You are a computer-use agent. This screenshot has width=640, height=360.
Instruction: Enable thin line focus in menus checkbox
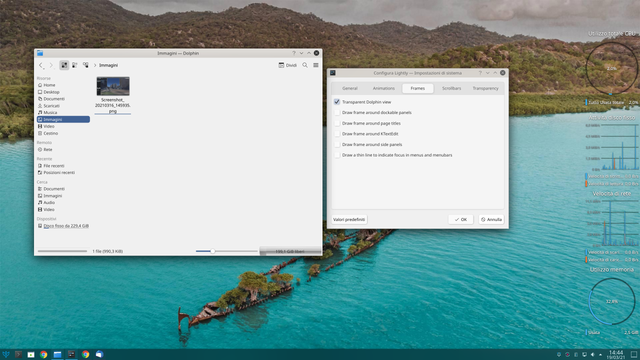pos(337,155)
